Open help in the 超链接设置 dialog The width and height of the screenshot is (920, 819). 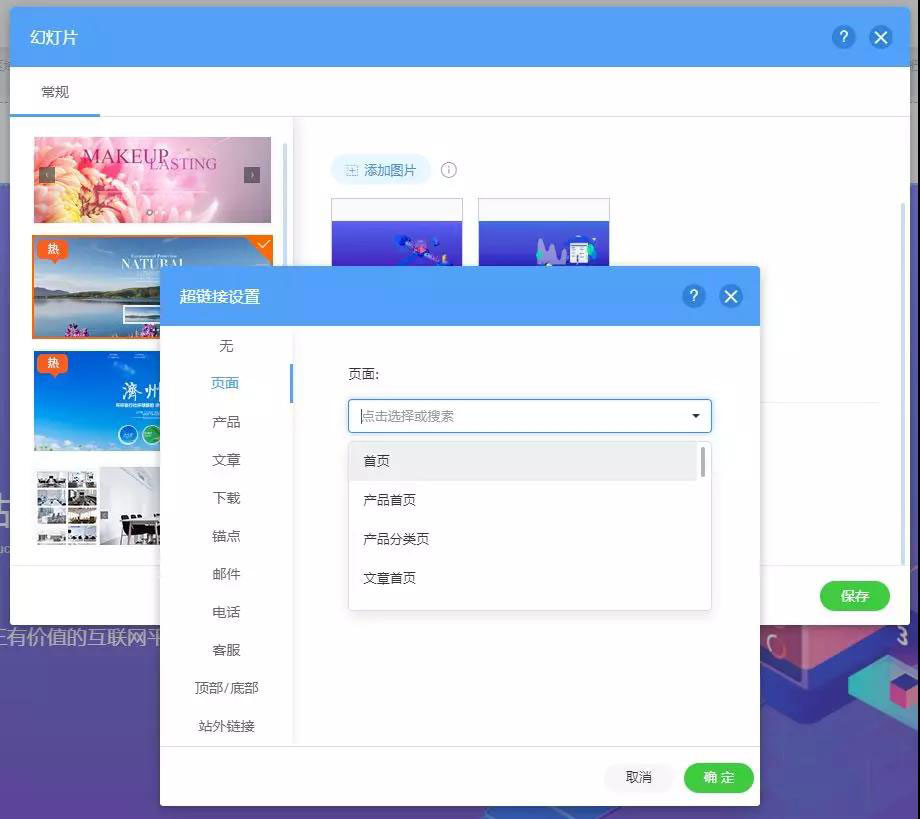pyautogui.click(x=694, y=296)
